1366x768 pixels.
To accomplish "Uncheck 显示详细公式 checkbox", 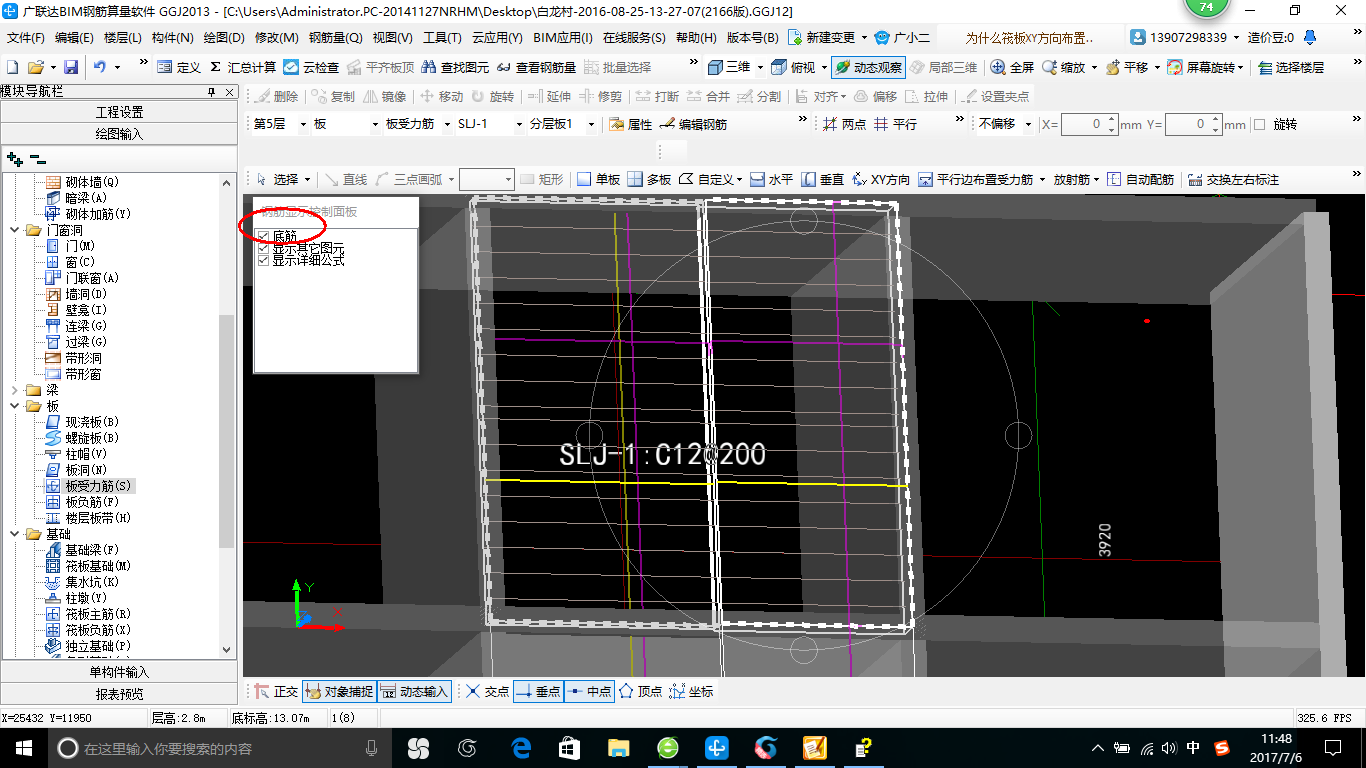I will coord(263,260).
